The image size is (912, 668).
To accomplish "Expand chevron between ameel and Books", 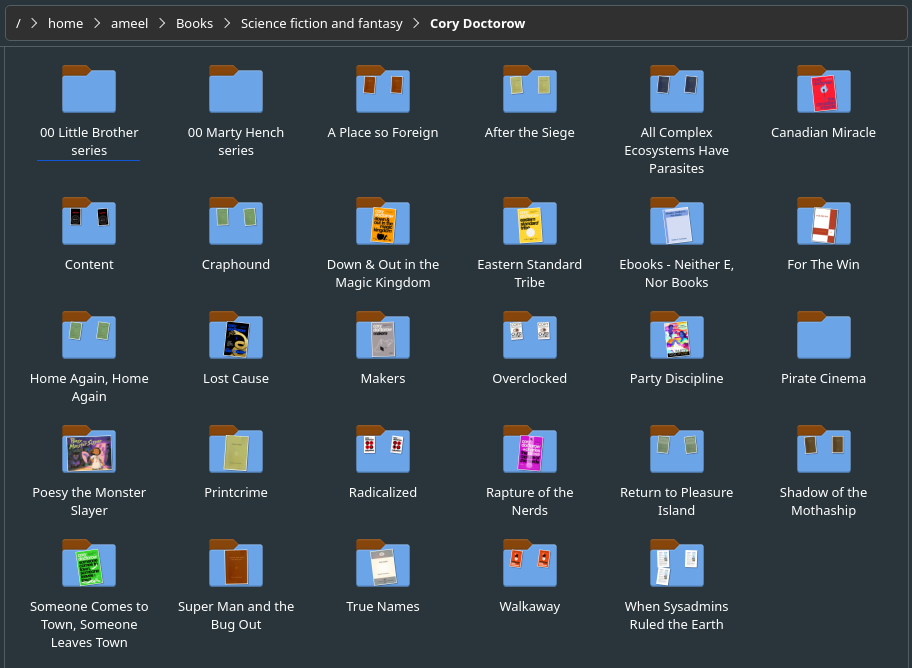I will (x=162, y=23).
